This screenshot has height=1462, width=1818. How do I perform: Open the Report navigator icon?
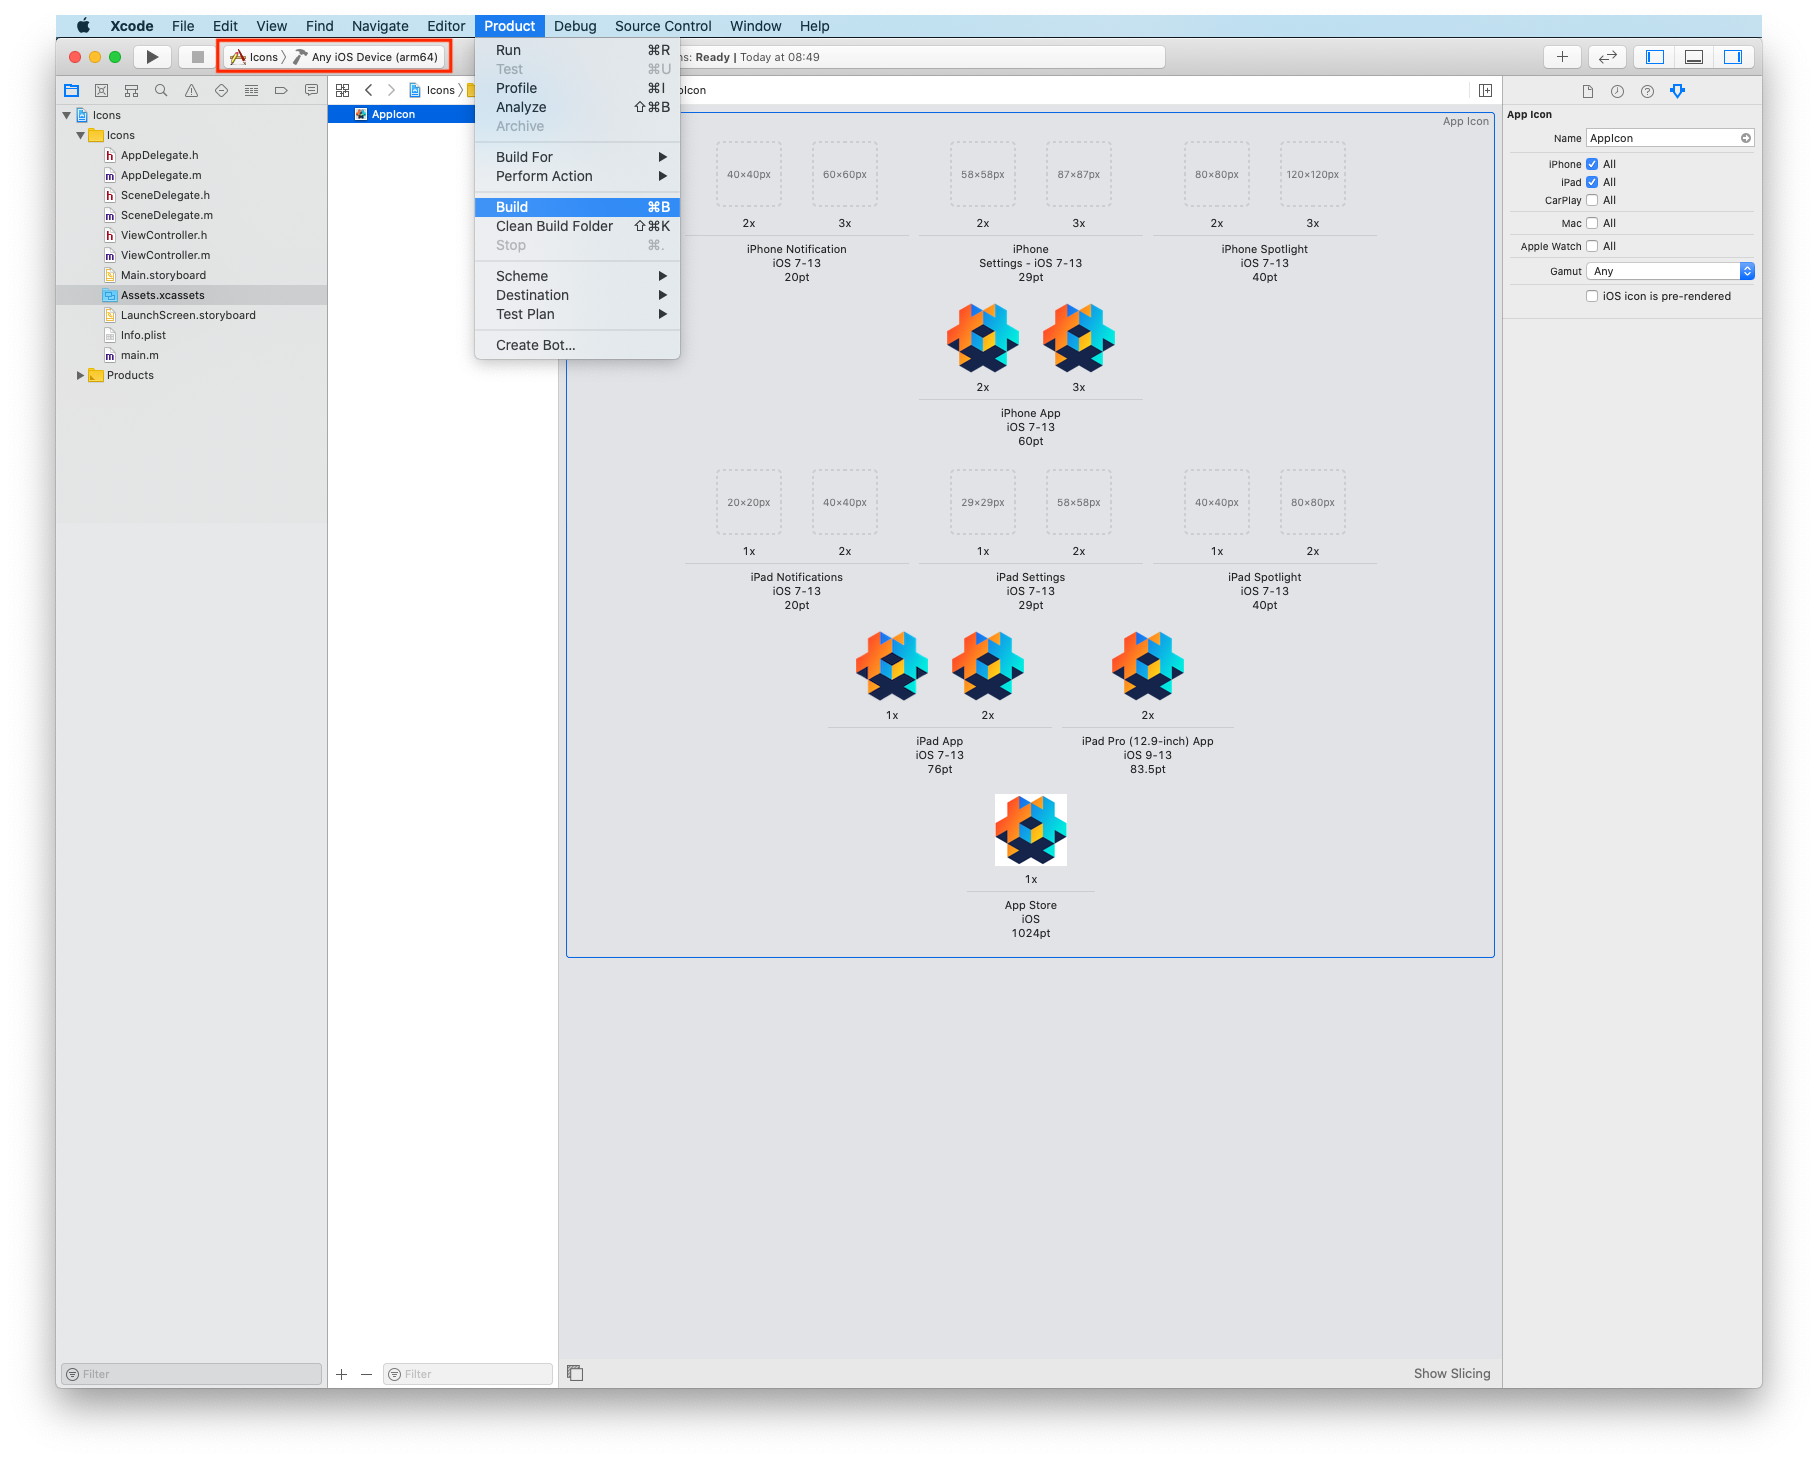click(x=311, y=90)
